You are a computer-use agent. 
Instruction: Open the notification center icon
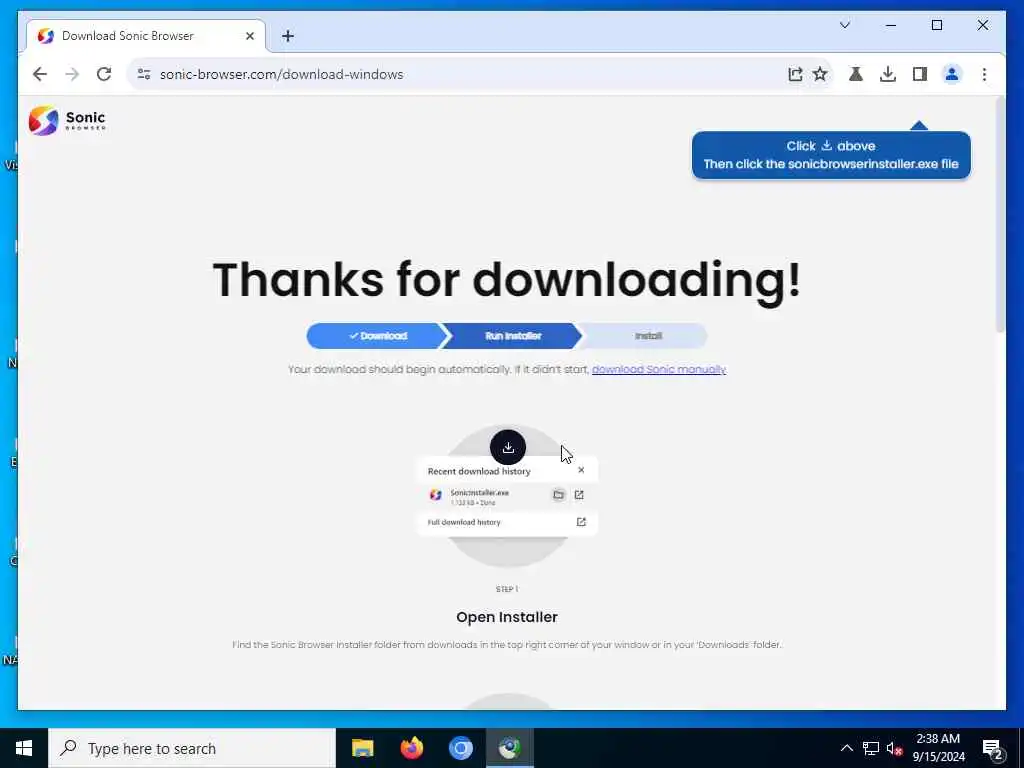click(993, 749)
